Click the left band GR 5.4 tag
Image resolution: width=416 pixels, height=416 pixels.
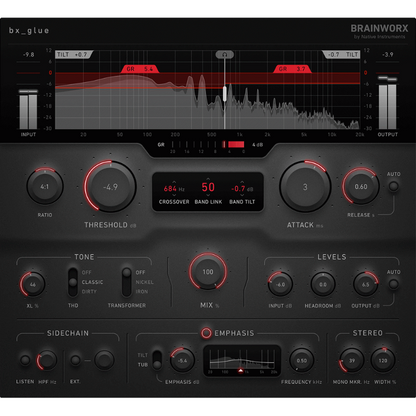point(140,69)
